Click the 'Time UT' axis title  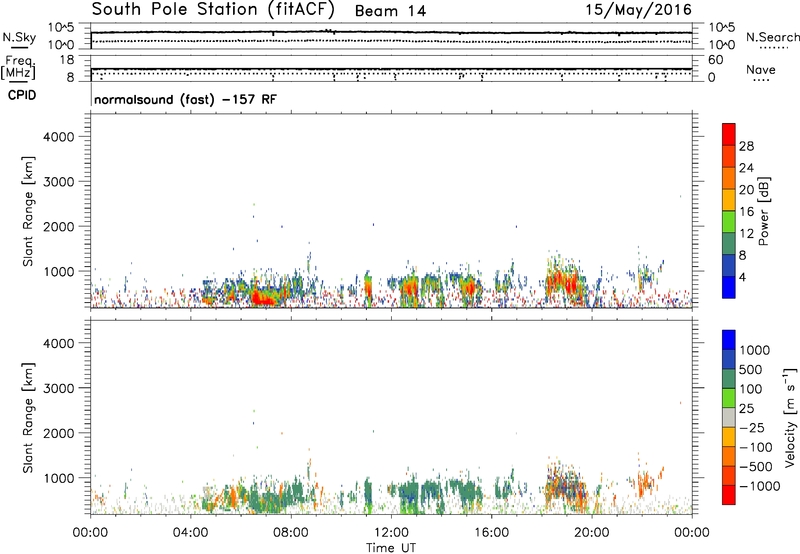pos(391,548)
